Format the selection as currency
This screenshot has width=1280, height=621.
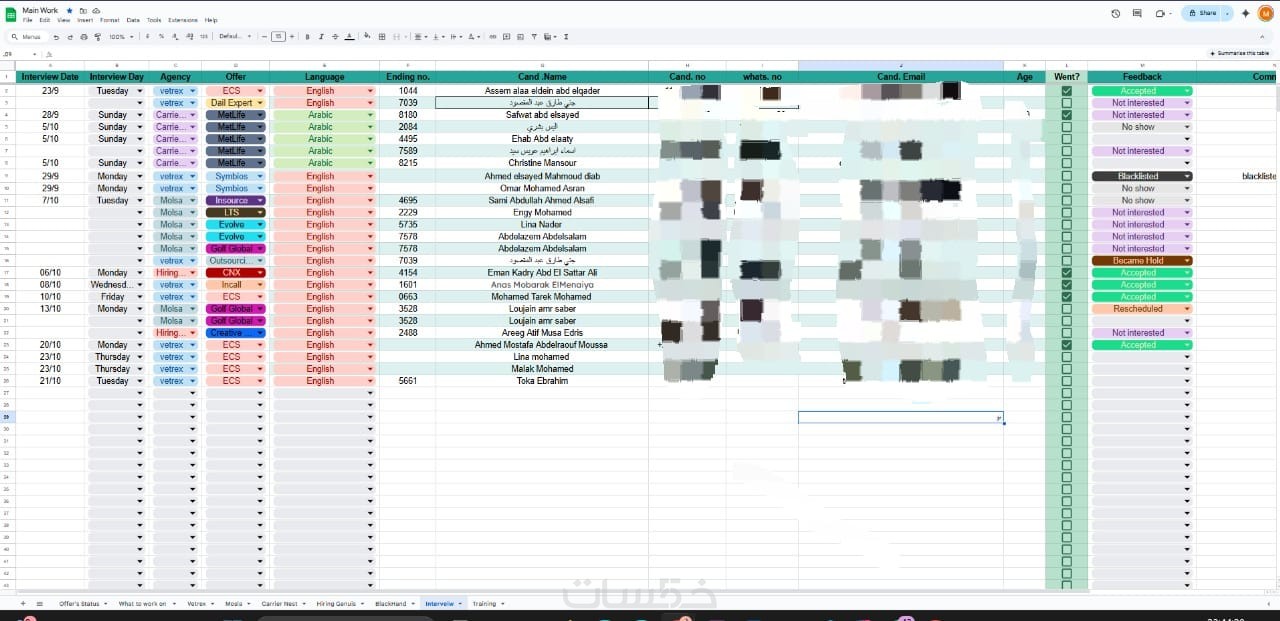pos(147,36)
